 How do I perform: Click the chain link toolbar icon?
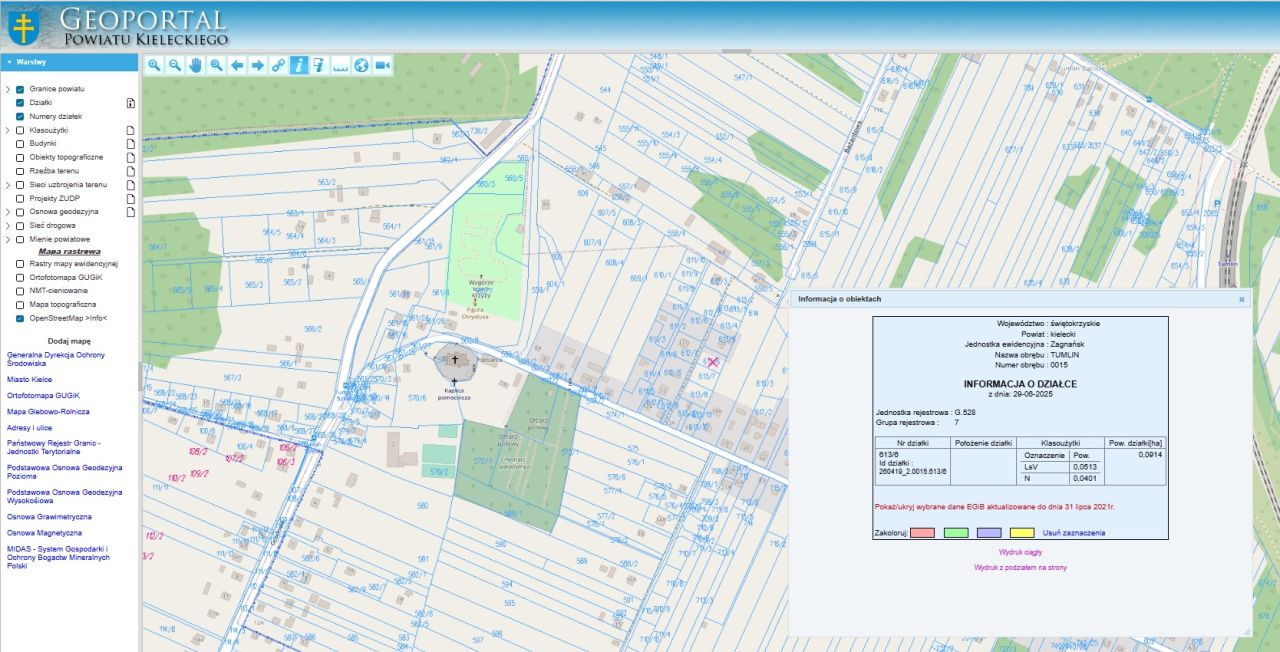(x=278, y=65)
